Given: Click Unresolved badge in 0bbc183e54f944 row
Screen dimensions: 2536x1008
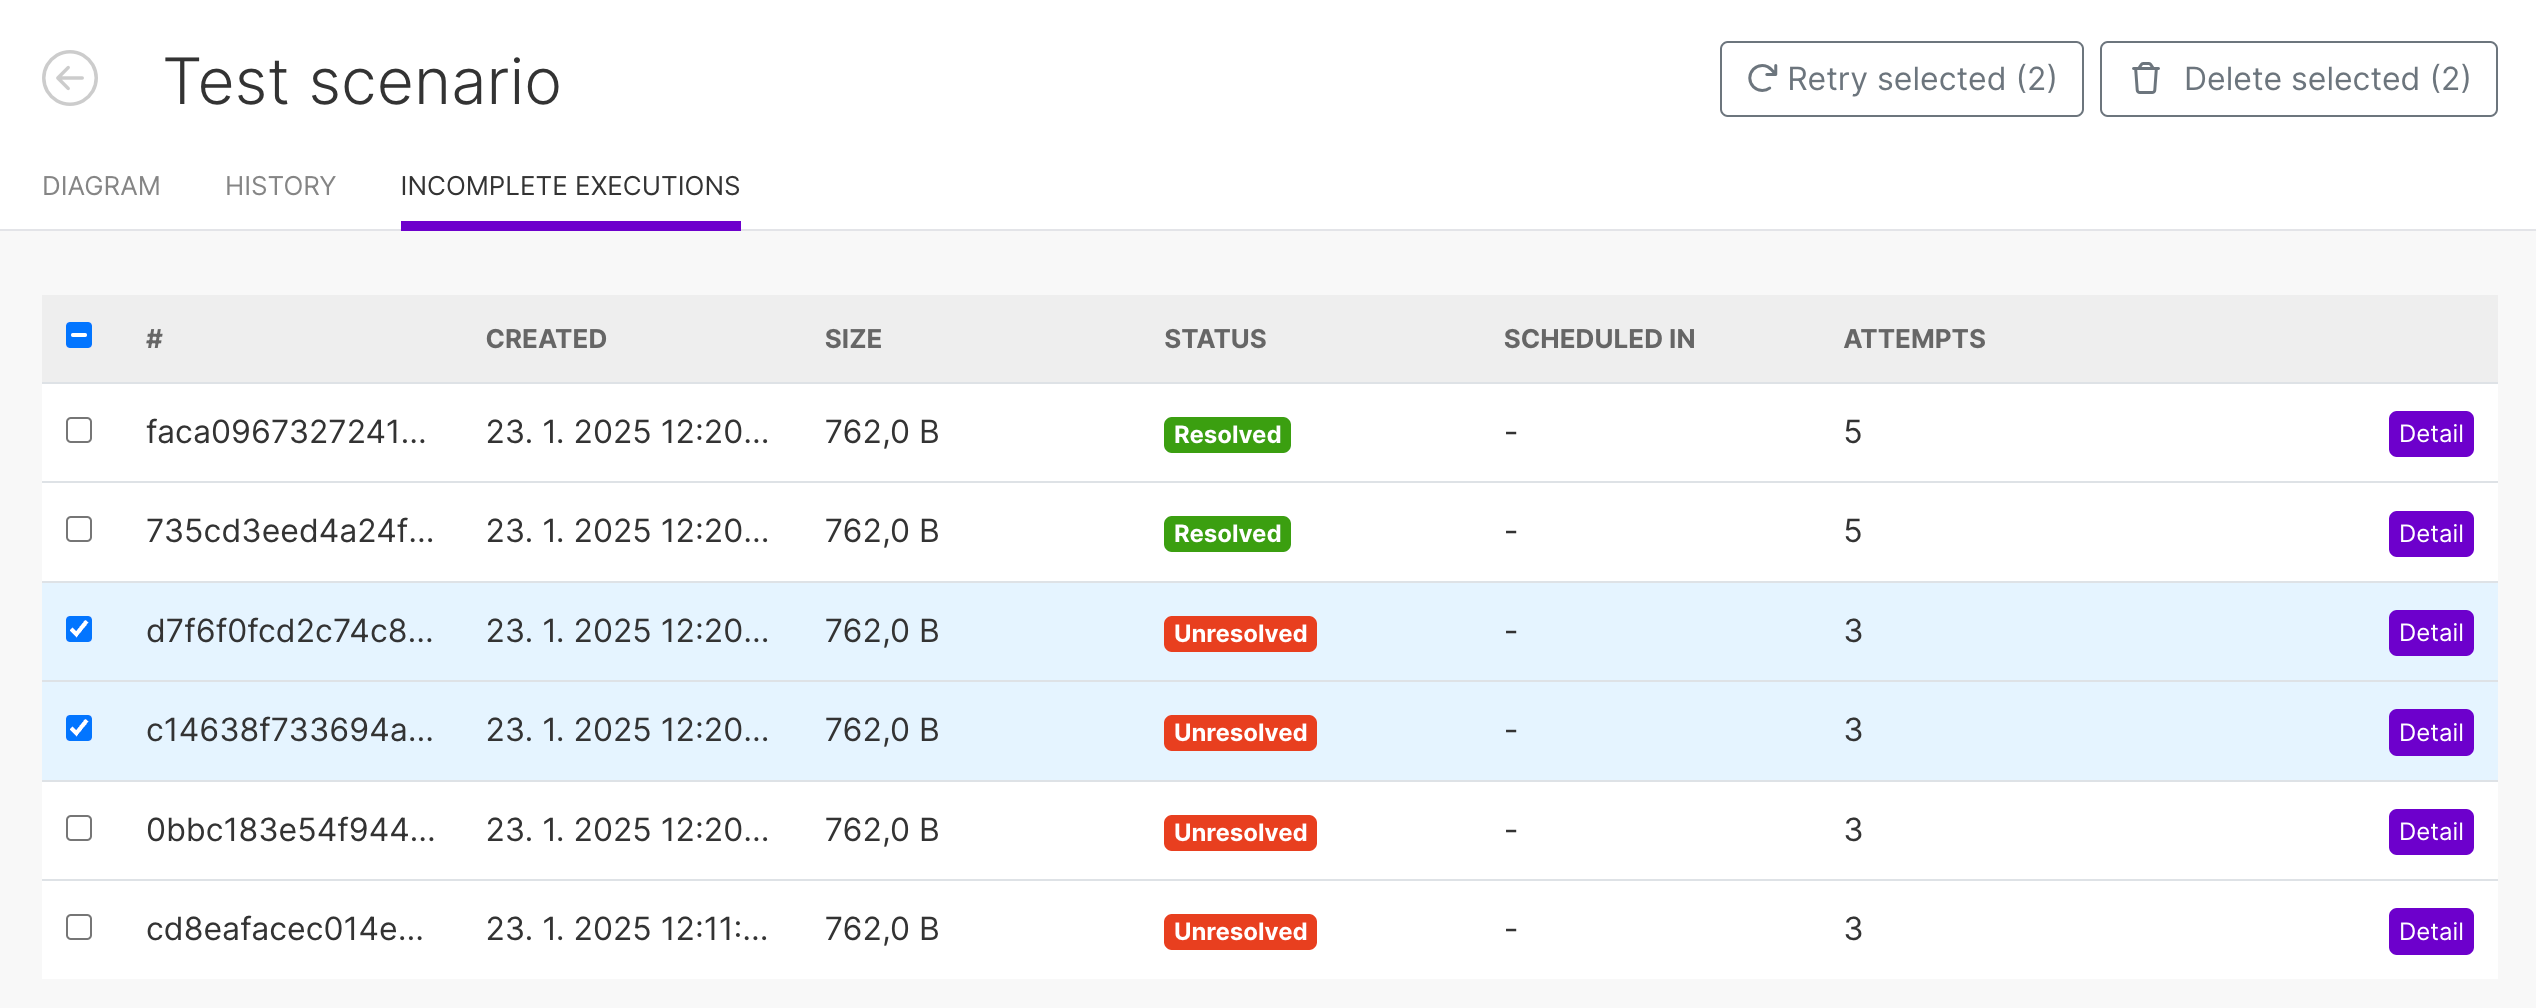Looking at the screenshot, I should pos(1240,833).
